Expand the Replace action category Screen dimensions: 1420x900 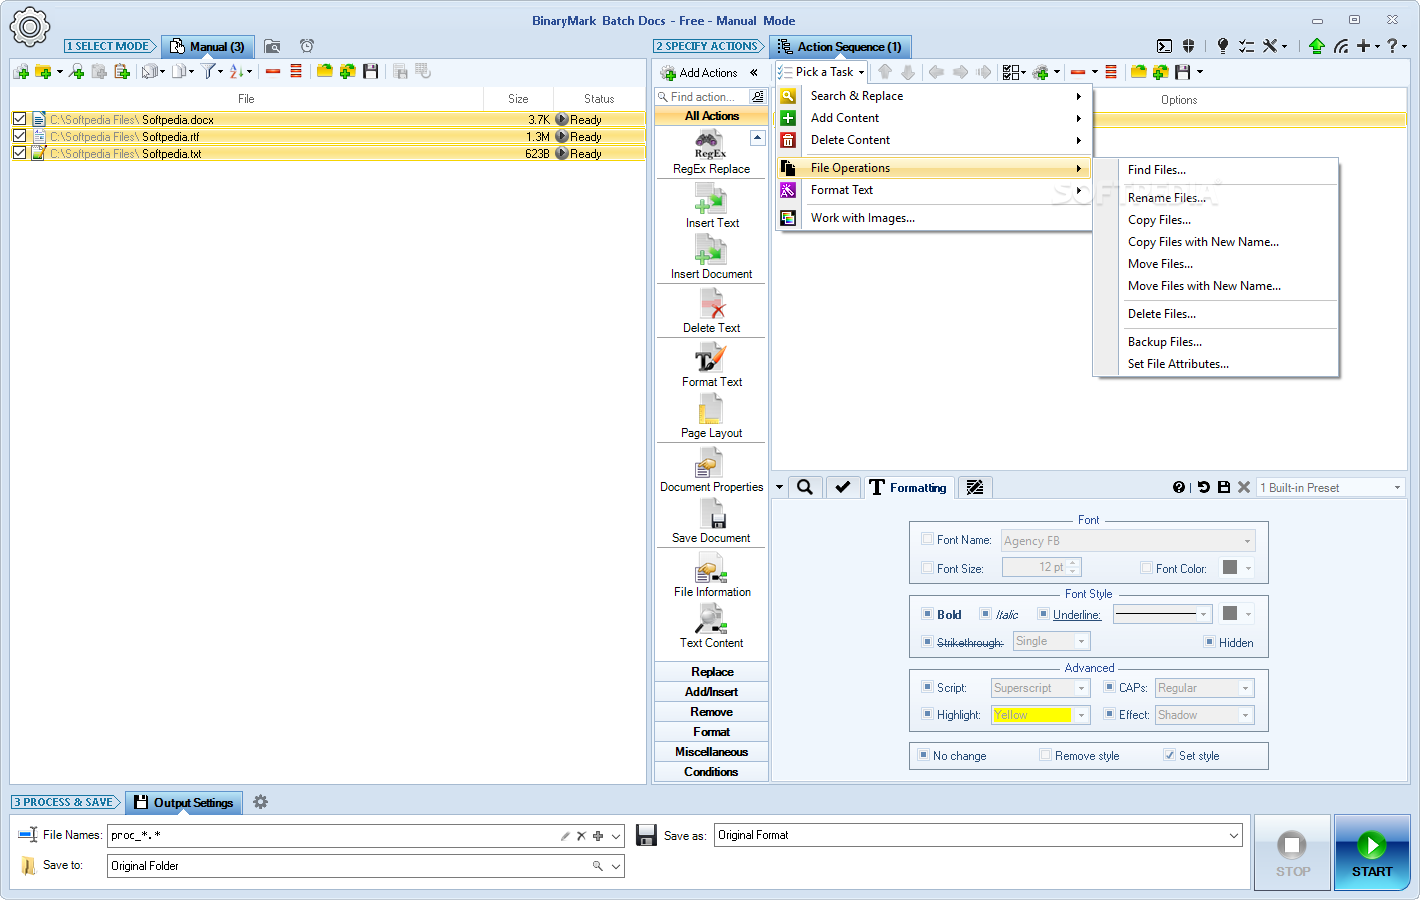711,672
